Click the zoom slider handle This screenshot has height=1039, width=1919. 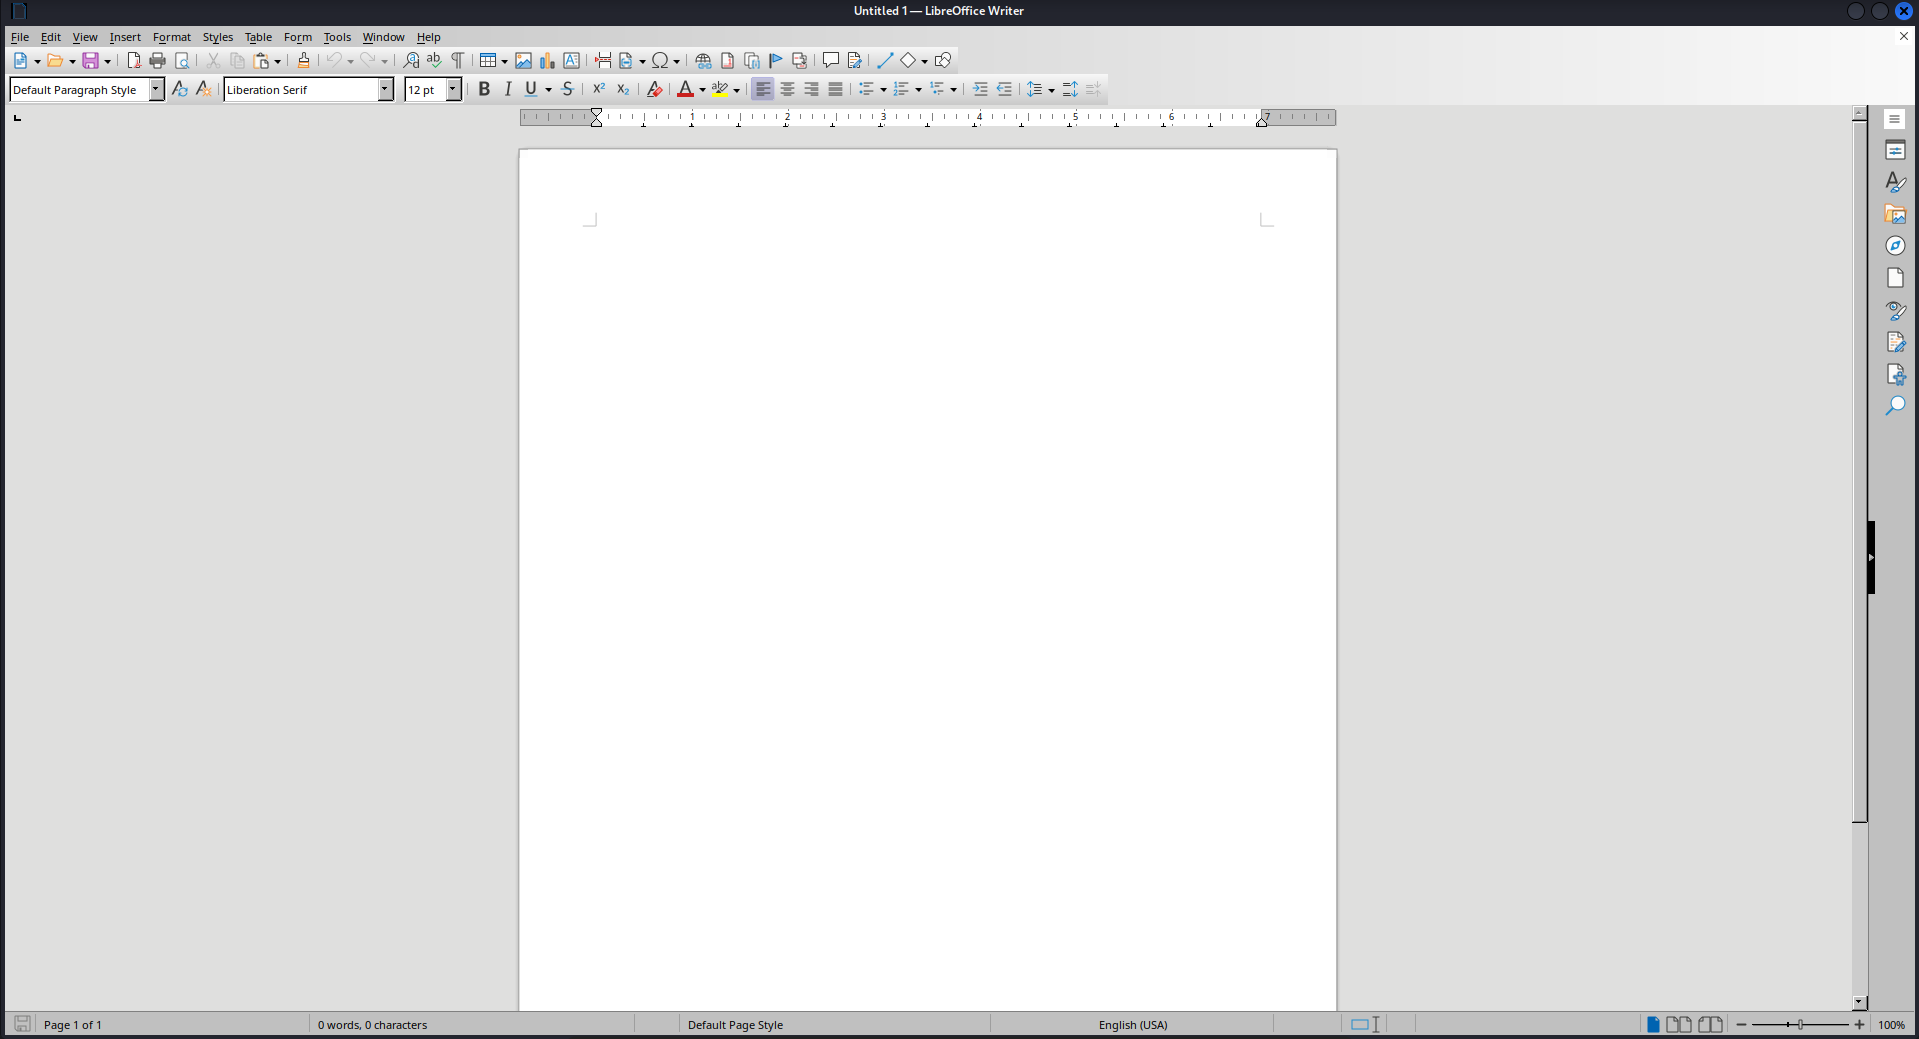tap(1800, 1024)
